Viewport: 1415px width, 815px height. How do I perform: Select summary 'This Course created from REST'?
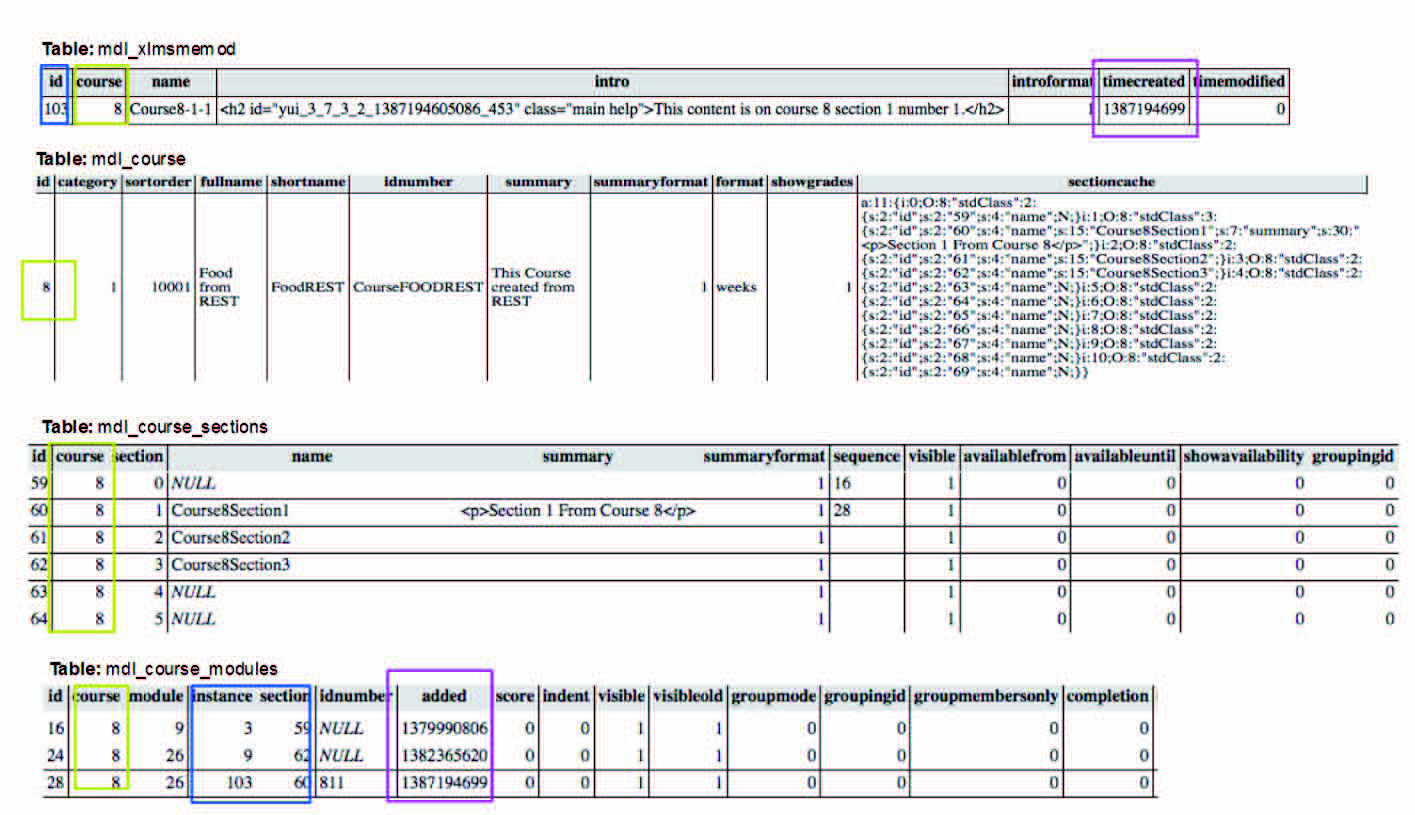(531, 287)
